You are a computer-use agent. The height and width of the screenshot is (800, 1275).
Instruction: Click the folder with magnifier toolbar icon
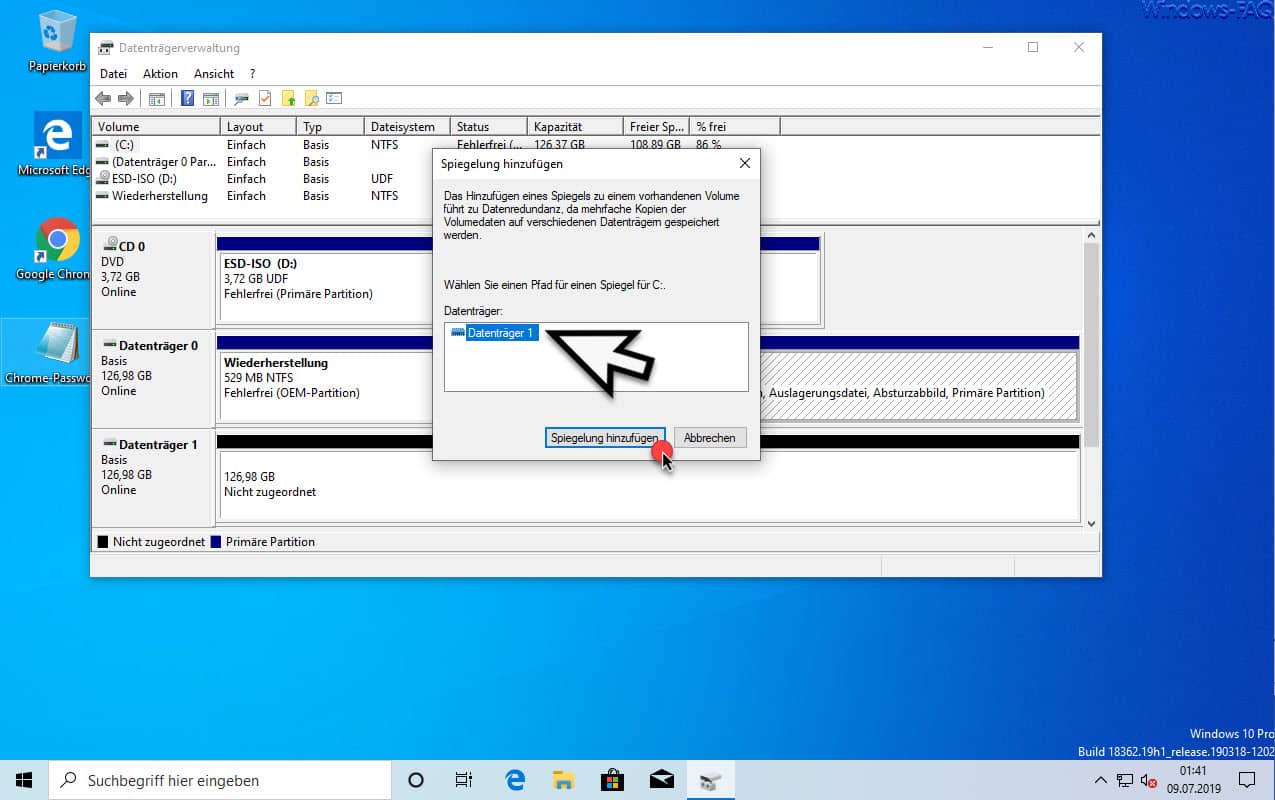pyautogui.click(x=311, y=98)
